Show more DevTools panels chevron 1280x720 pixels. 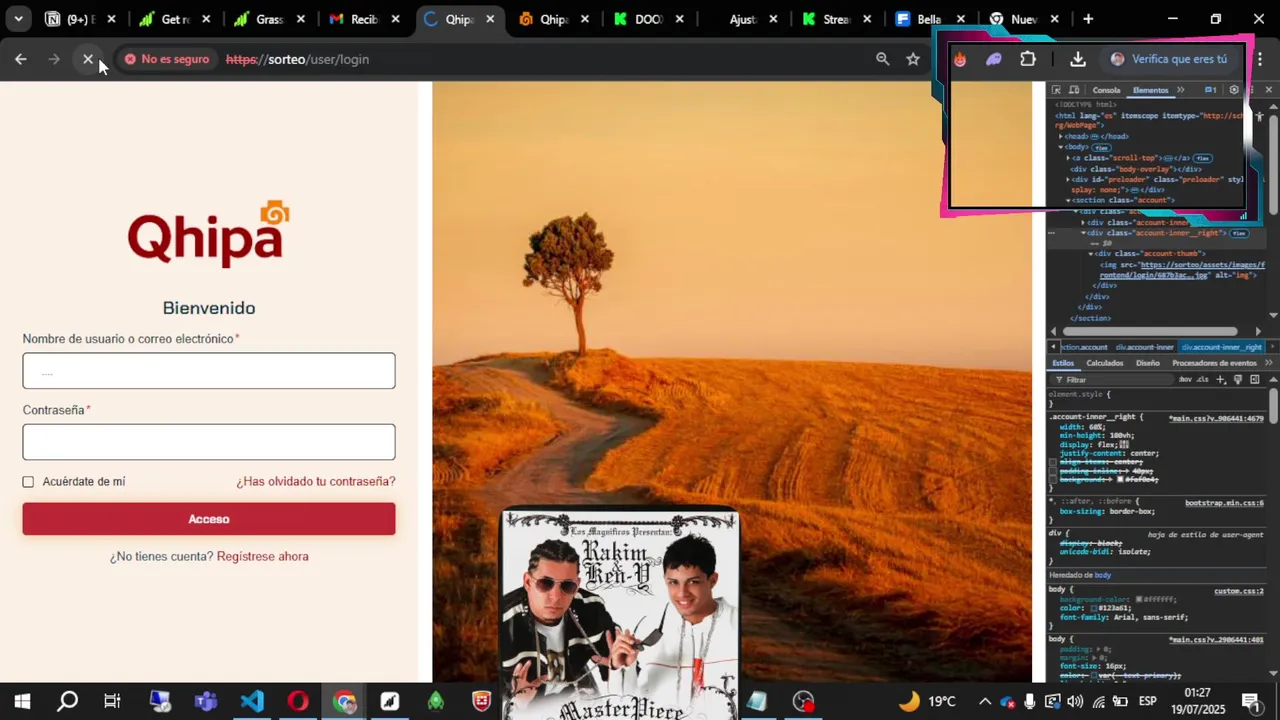coord(1181,90)
